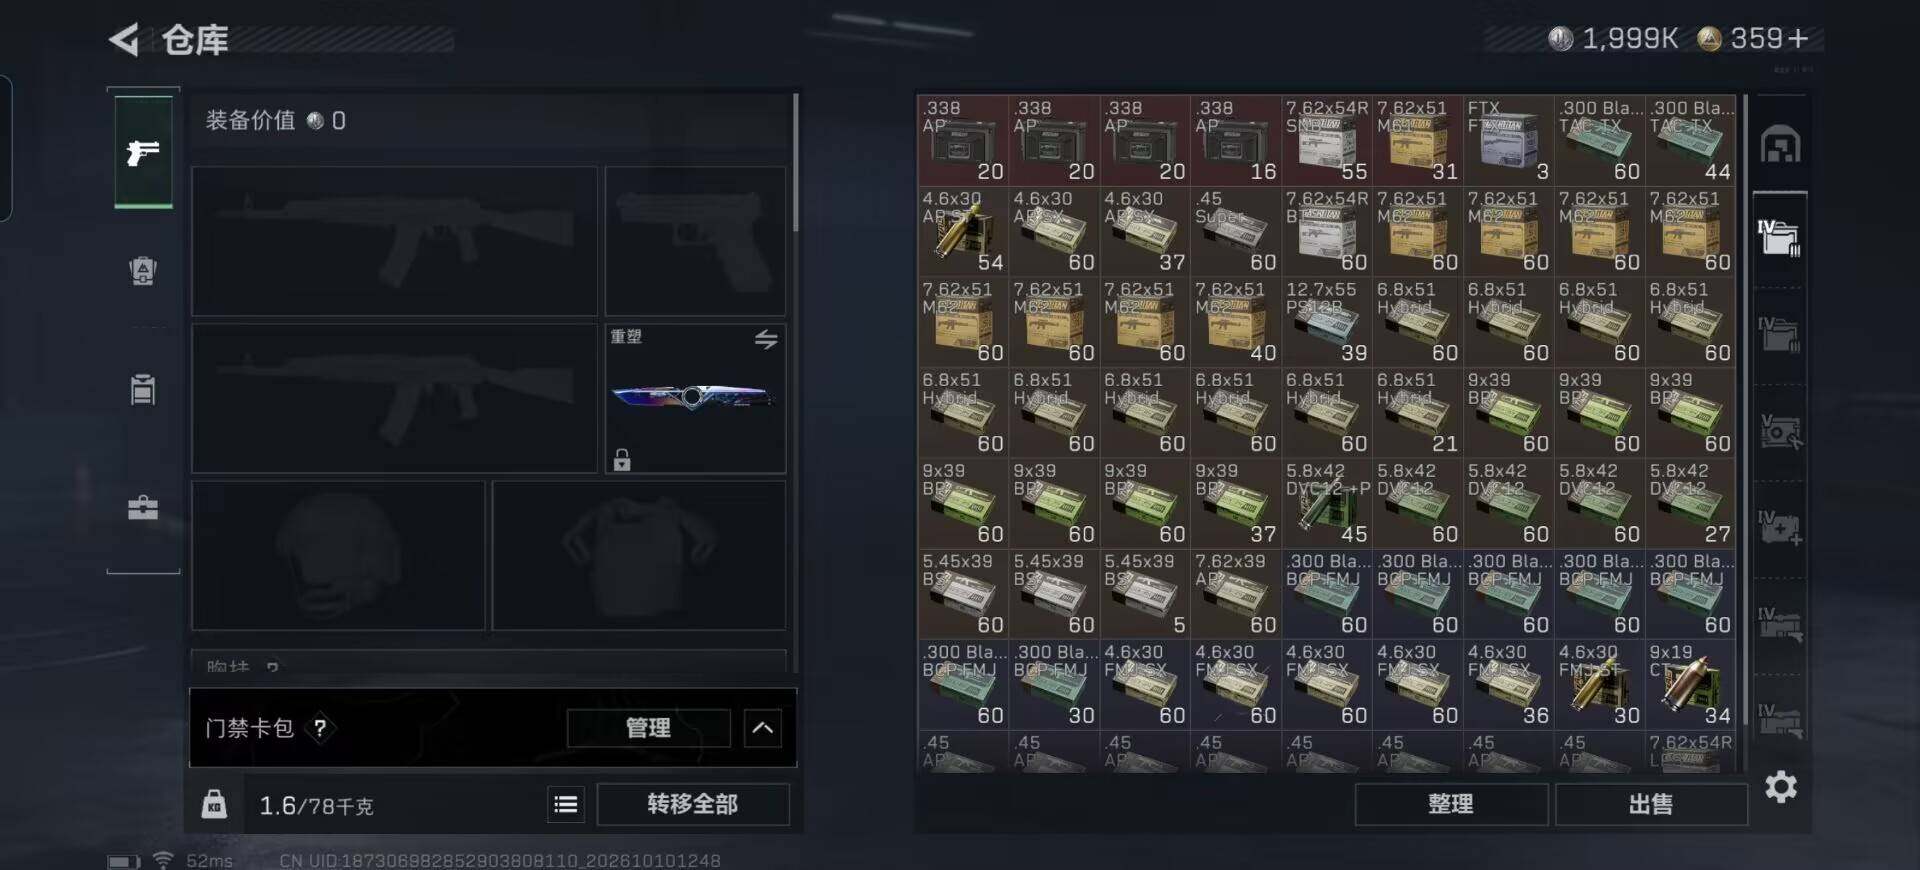Select the main stash icon on the right rail
The width and height of the screenshot is (1920, 870).
pos(1781,145)
